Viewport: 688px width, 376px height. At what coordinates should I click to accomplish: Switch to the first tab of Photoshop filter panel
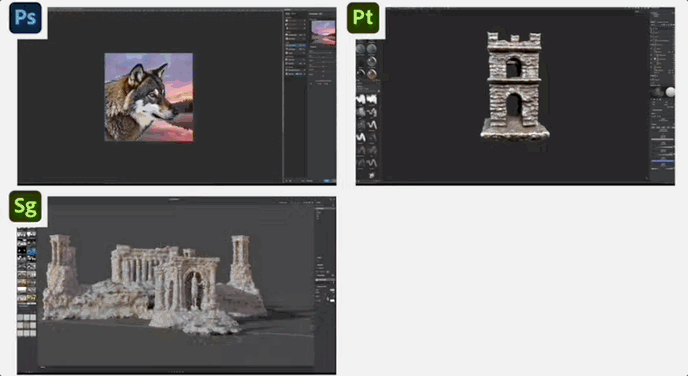(287, 14)
